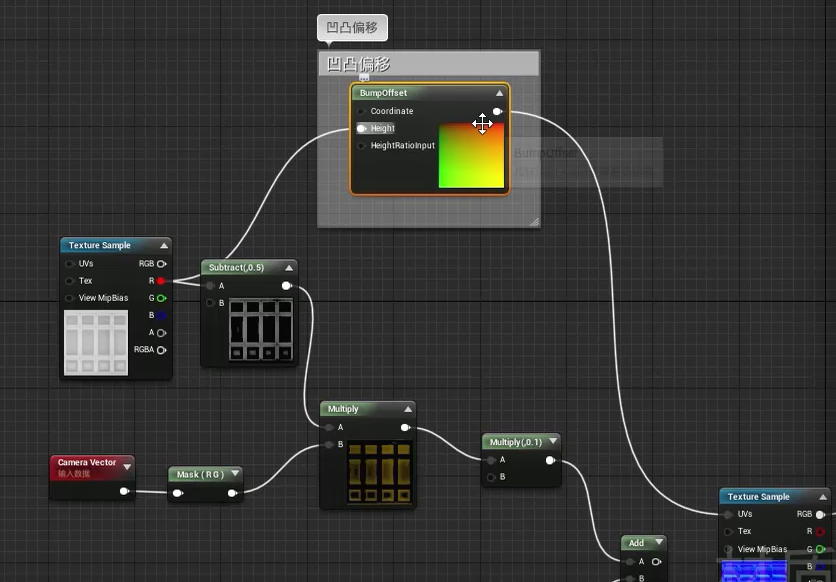This screenshot has width=836, height=582.
Task: Select the plain Multiply node title
Action: (343, 409)
